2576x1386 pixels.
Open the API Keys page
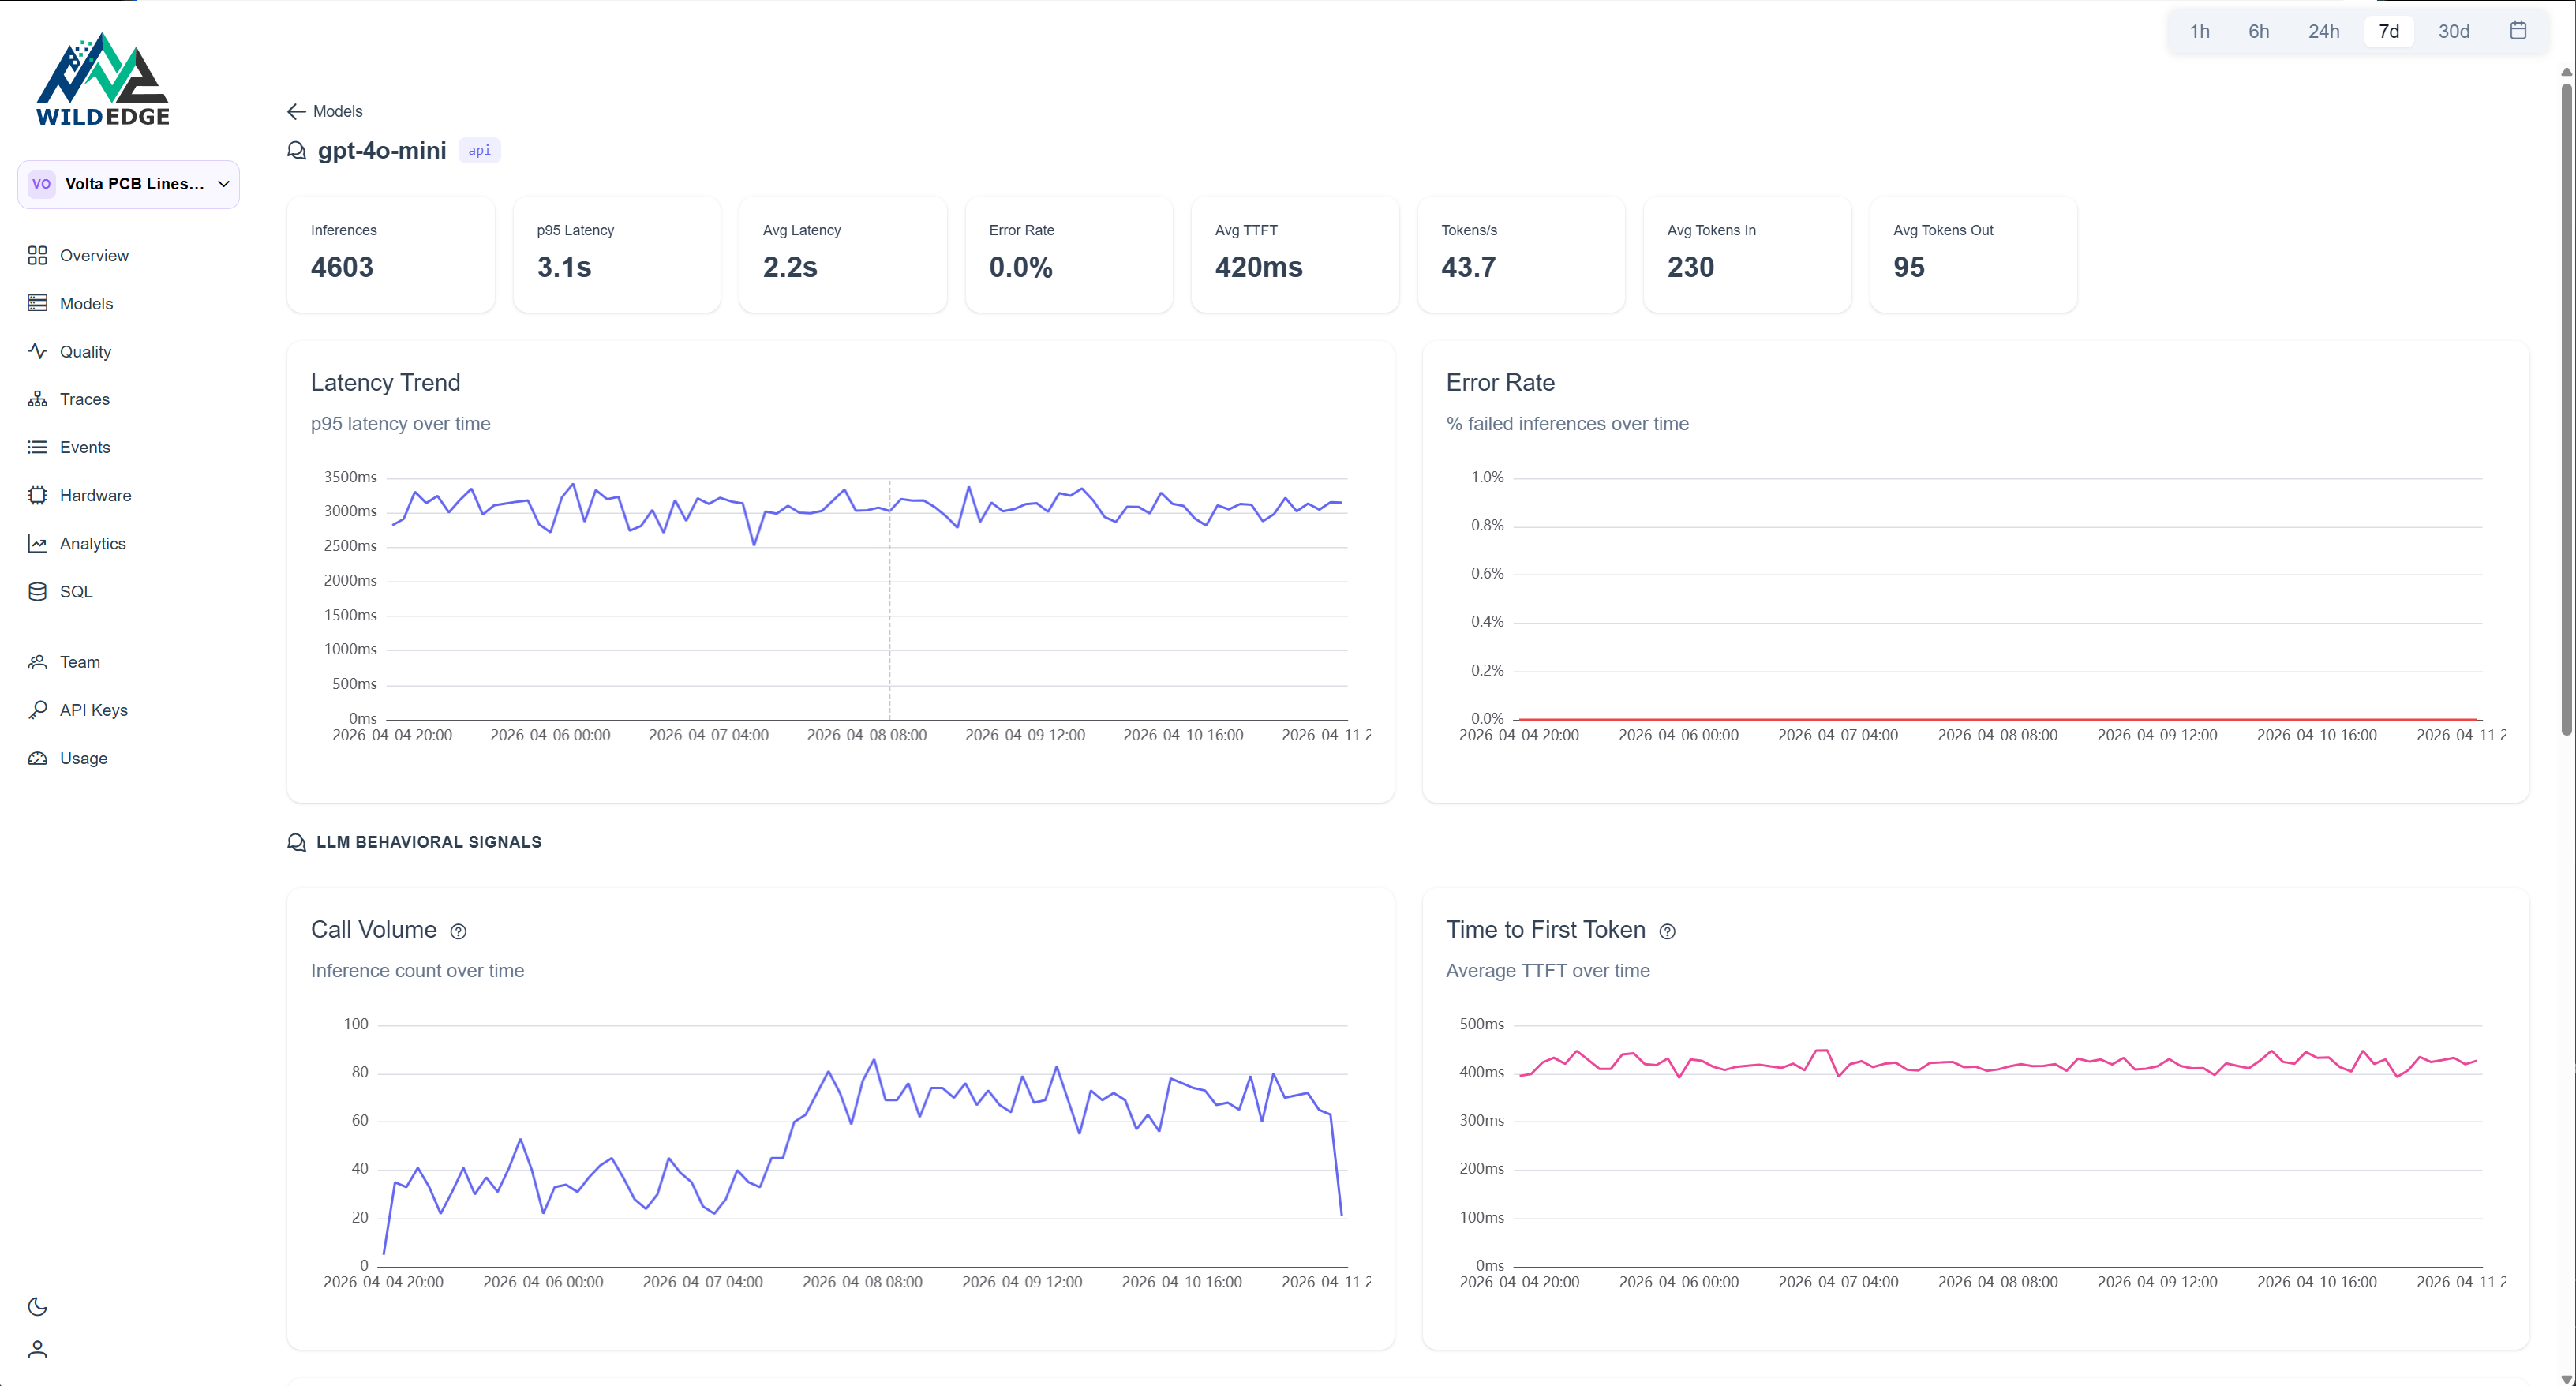pyautogui.click(x=92, y=710)
